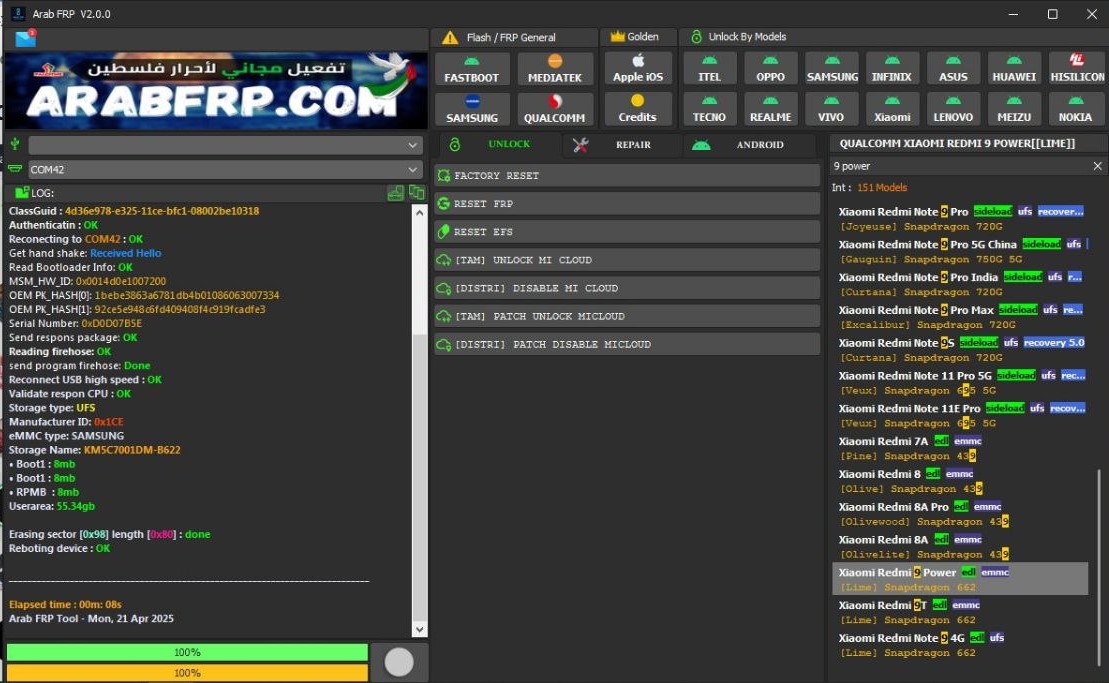This screenshot has height=683, width=1109.
Task: Select Xiaomi Redmi Note 9S model
Action: [960, 350]
